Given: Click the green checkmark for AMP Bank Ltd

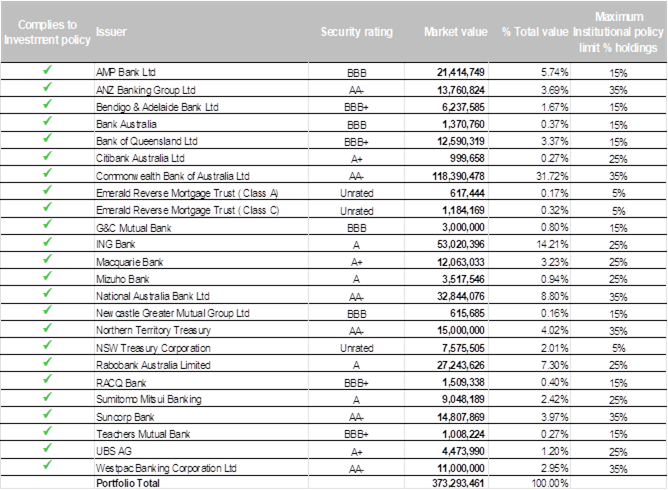Looking at the screenshot, I should [47, 70].
